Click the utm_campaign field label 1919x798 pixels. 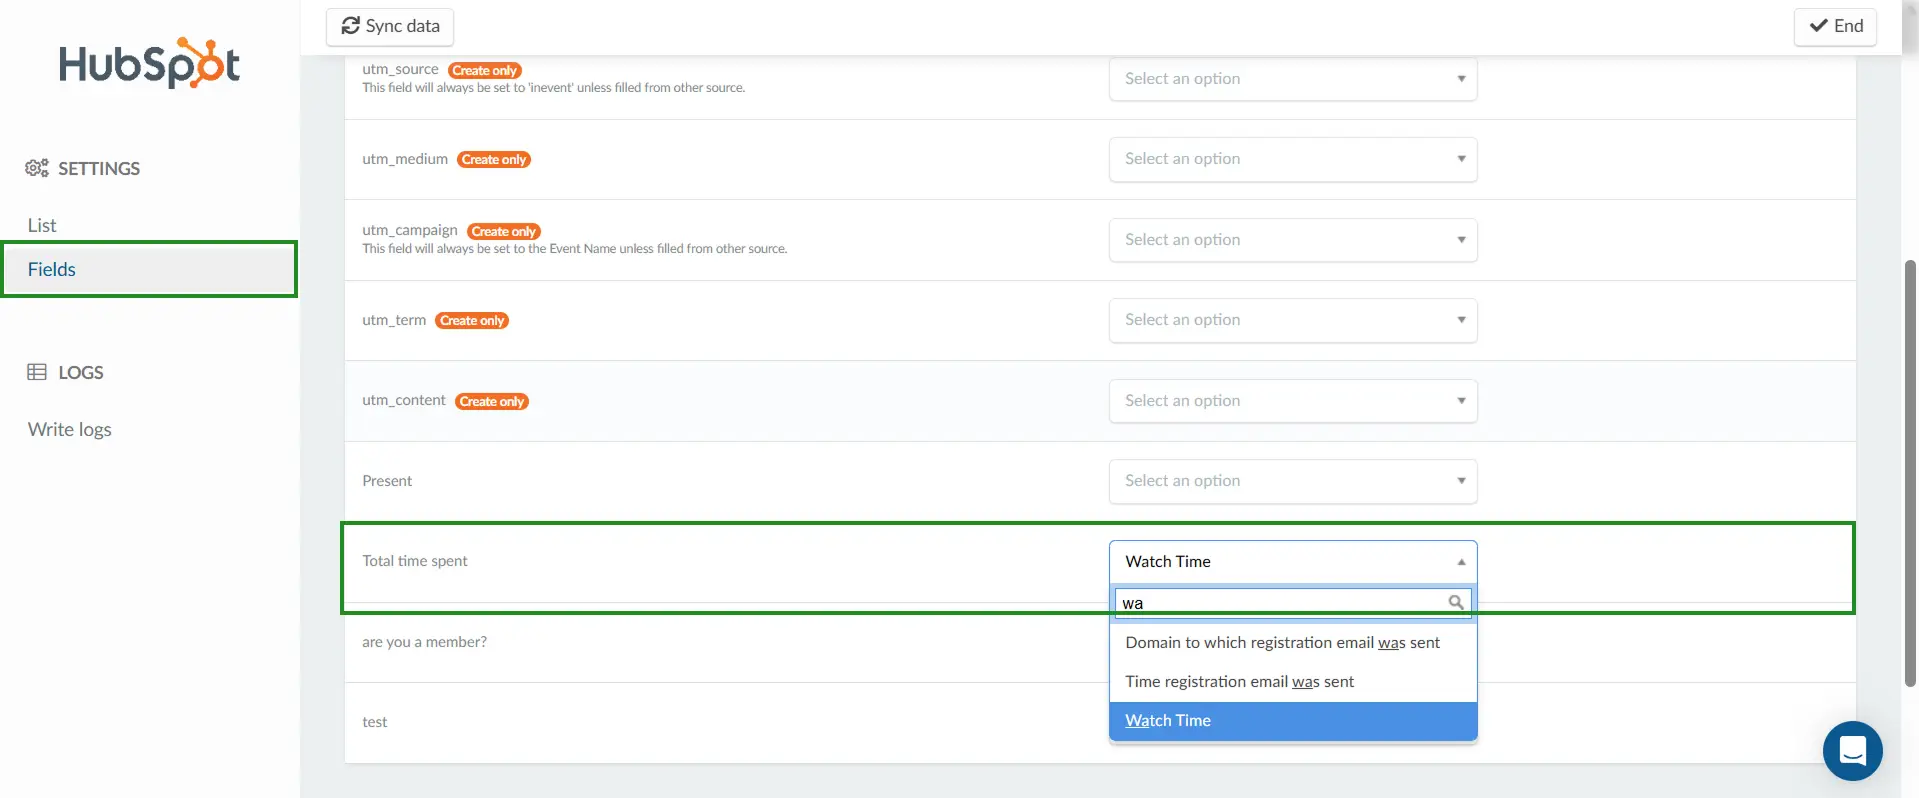(410, 230)
